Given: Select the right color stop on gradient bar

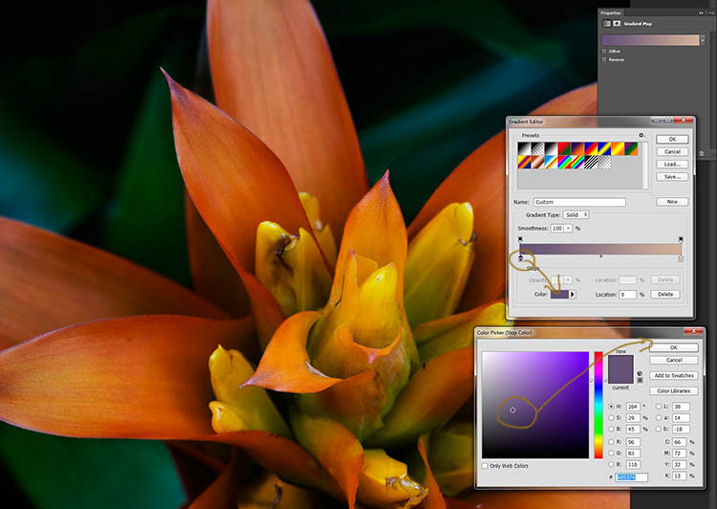Looking at the screenshot, I should (x=681, y=258).
